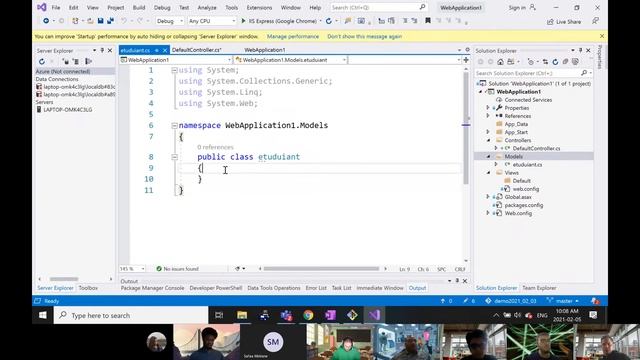Click the editor vertical scrollbar
The height and width of the screenshot is (360, 640).
(x=466, y=127)
